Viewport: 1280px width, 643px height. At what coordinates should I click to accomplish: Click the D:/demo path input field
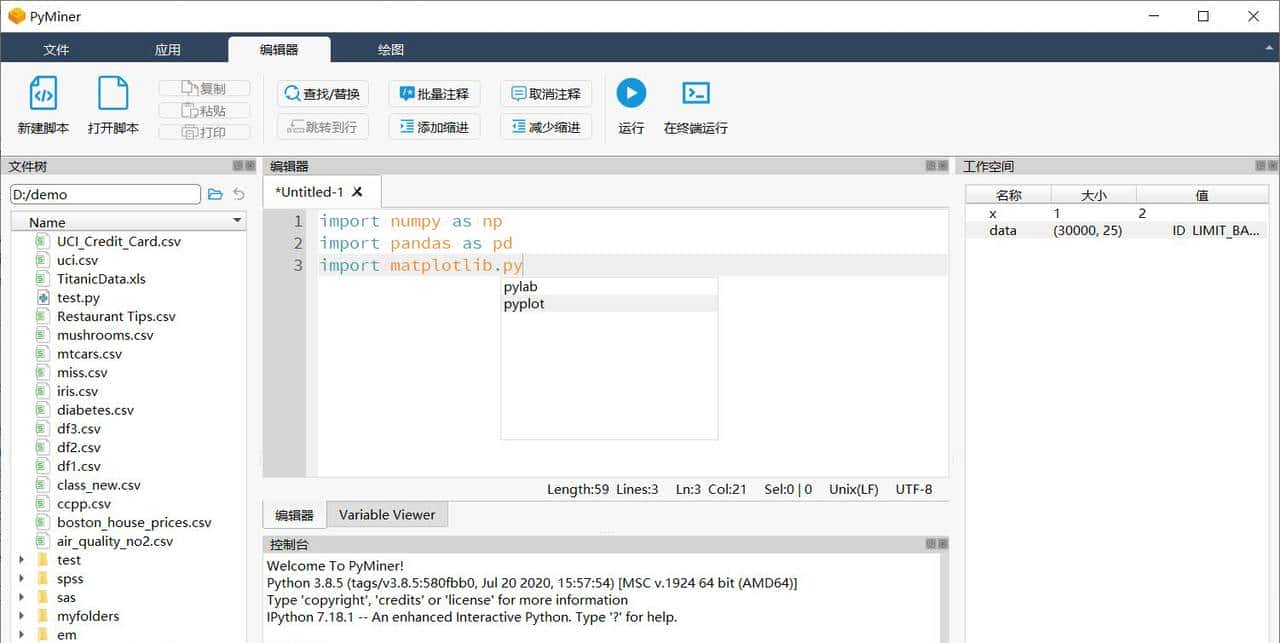coord(105,194)
